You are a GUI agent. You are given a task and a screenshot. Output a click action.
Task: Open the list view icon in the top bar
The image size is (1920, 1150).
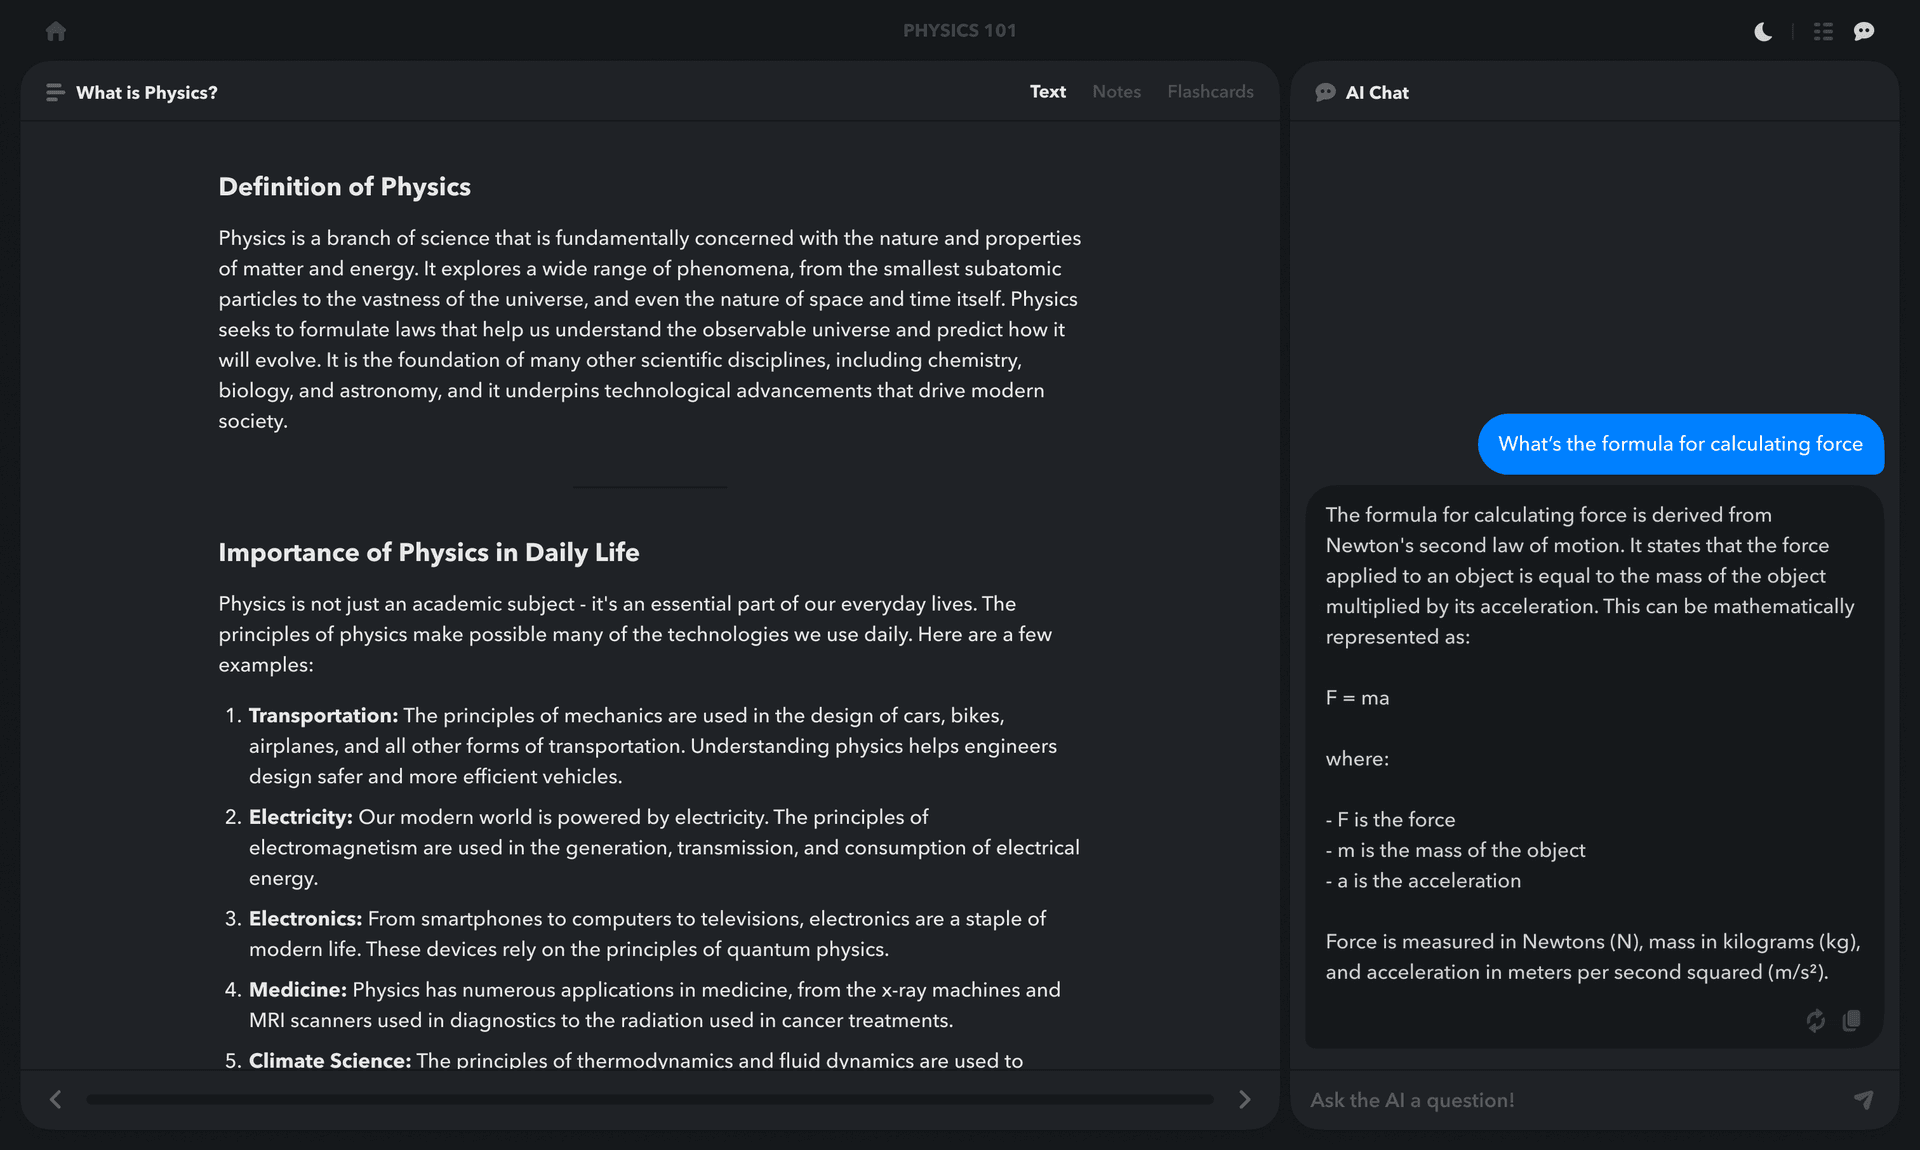(x=1822, y=31)
